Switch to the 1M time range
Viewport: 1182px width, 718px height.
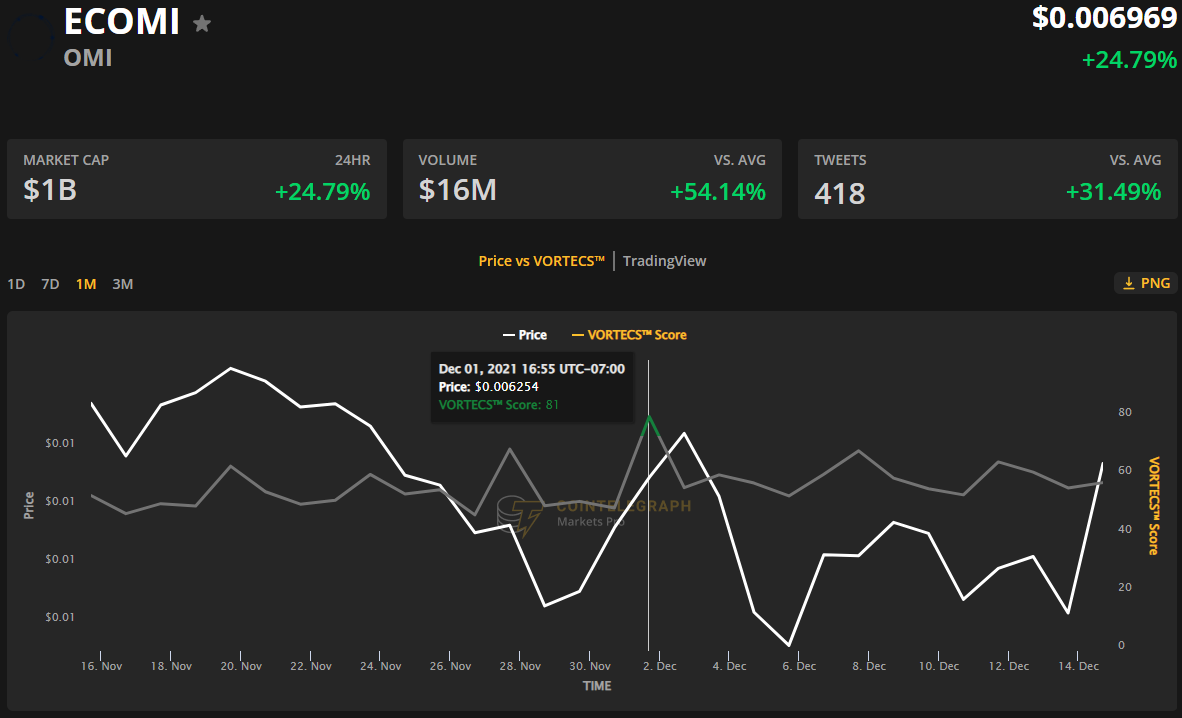(86, 284)
